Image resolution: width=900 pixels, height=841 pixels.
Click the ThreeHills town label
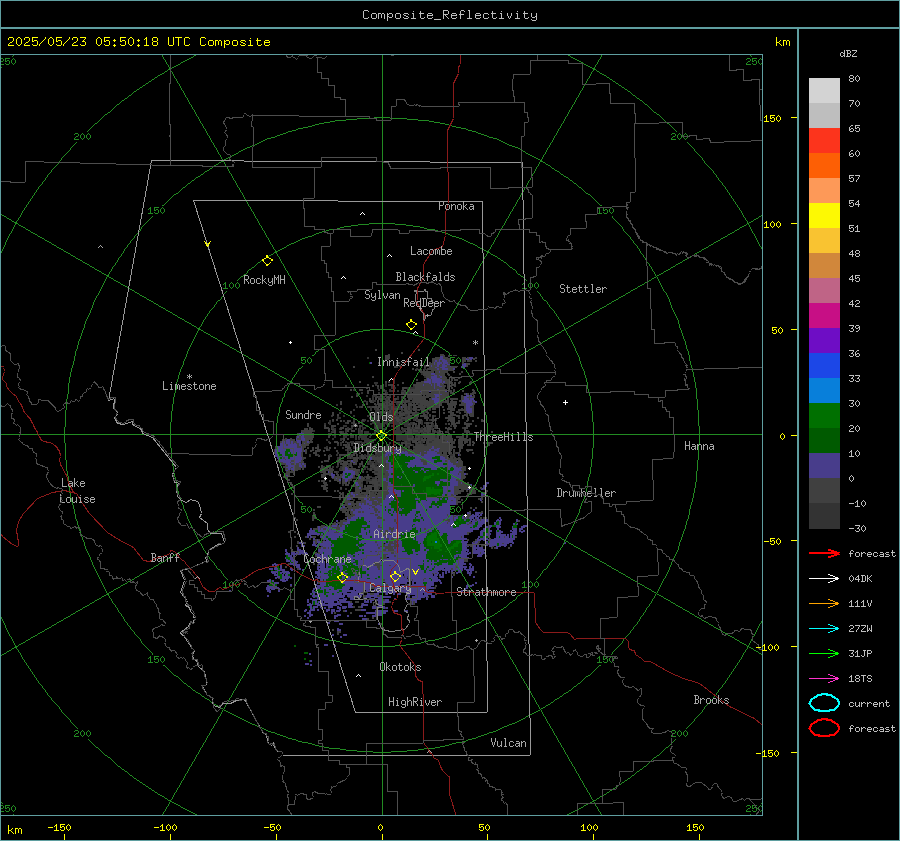click(503, 437)
